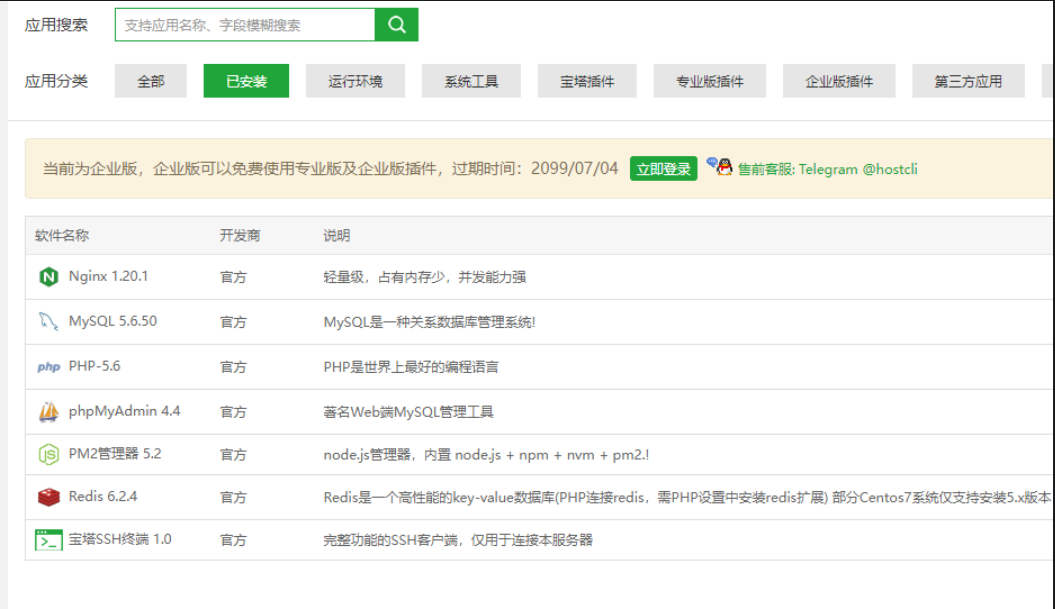Open the Nginx 1.20.1 software entry
The image size is (1055, 609).
pyautogui.click(x=108, y=277)
